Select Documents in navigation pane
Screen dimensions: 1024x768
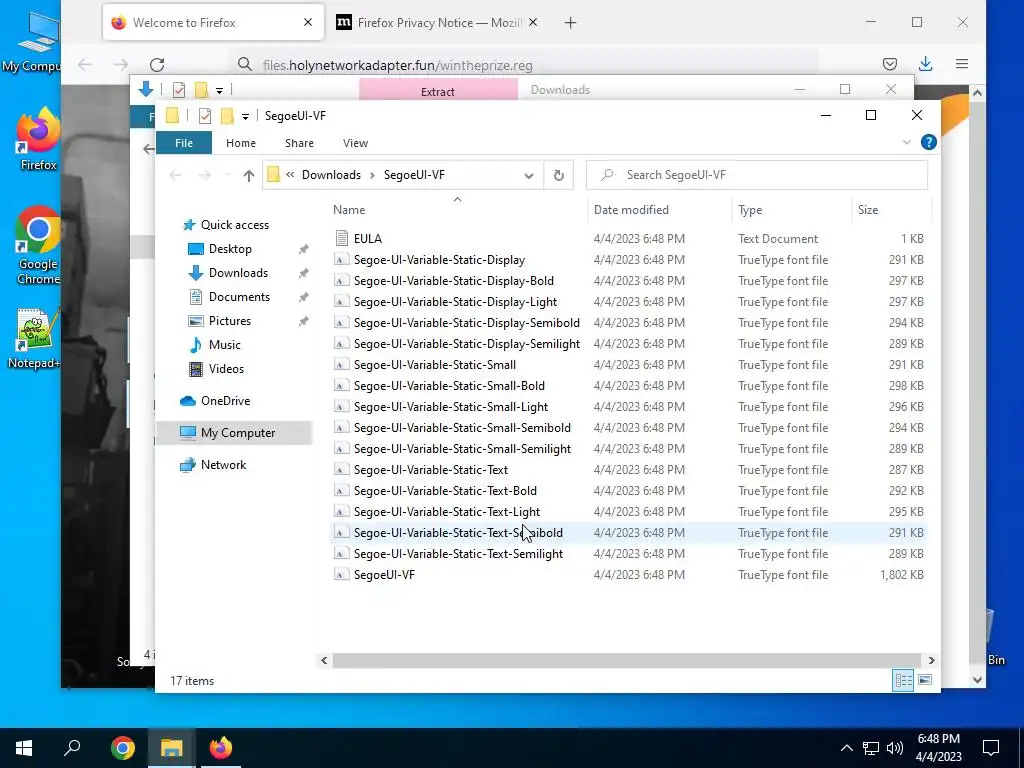pos(239,297)
